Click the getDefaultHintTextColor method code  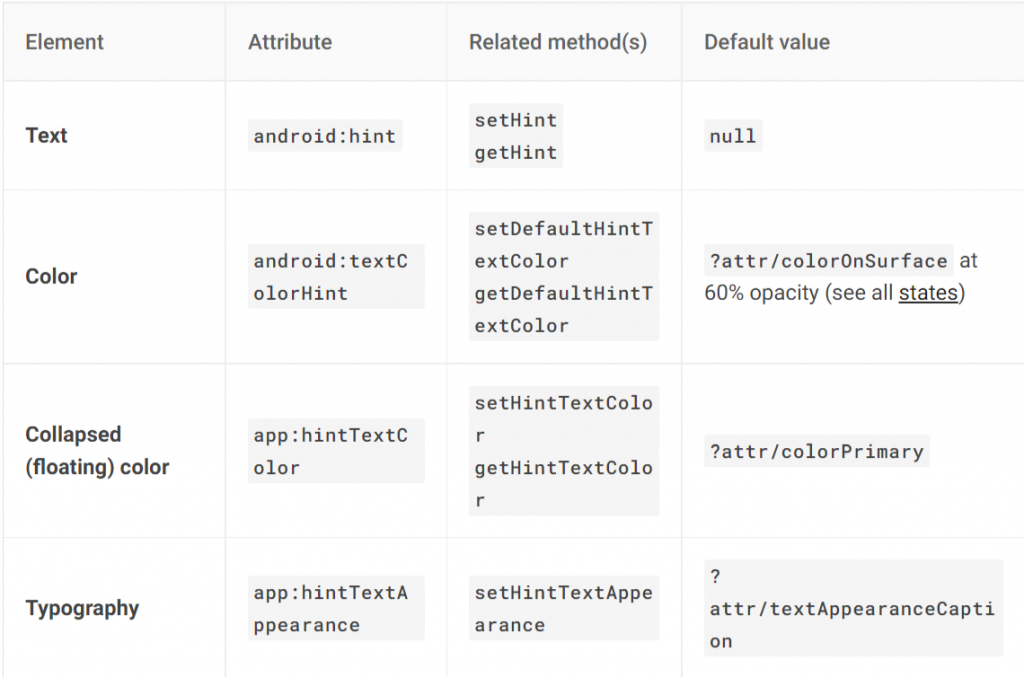(x=563, y=309)
